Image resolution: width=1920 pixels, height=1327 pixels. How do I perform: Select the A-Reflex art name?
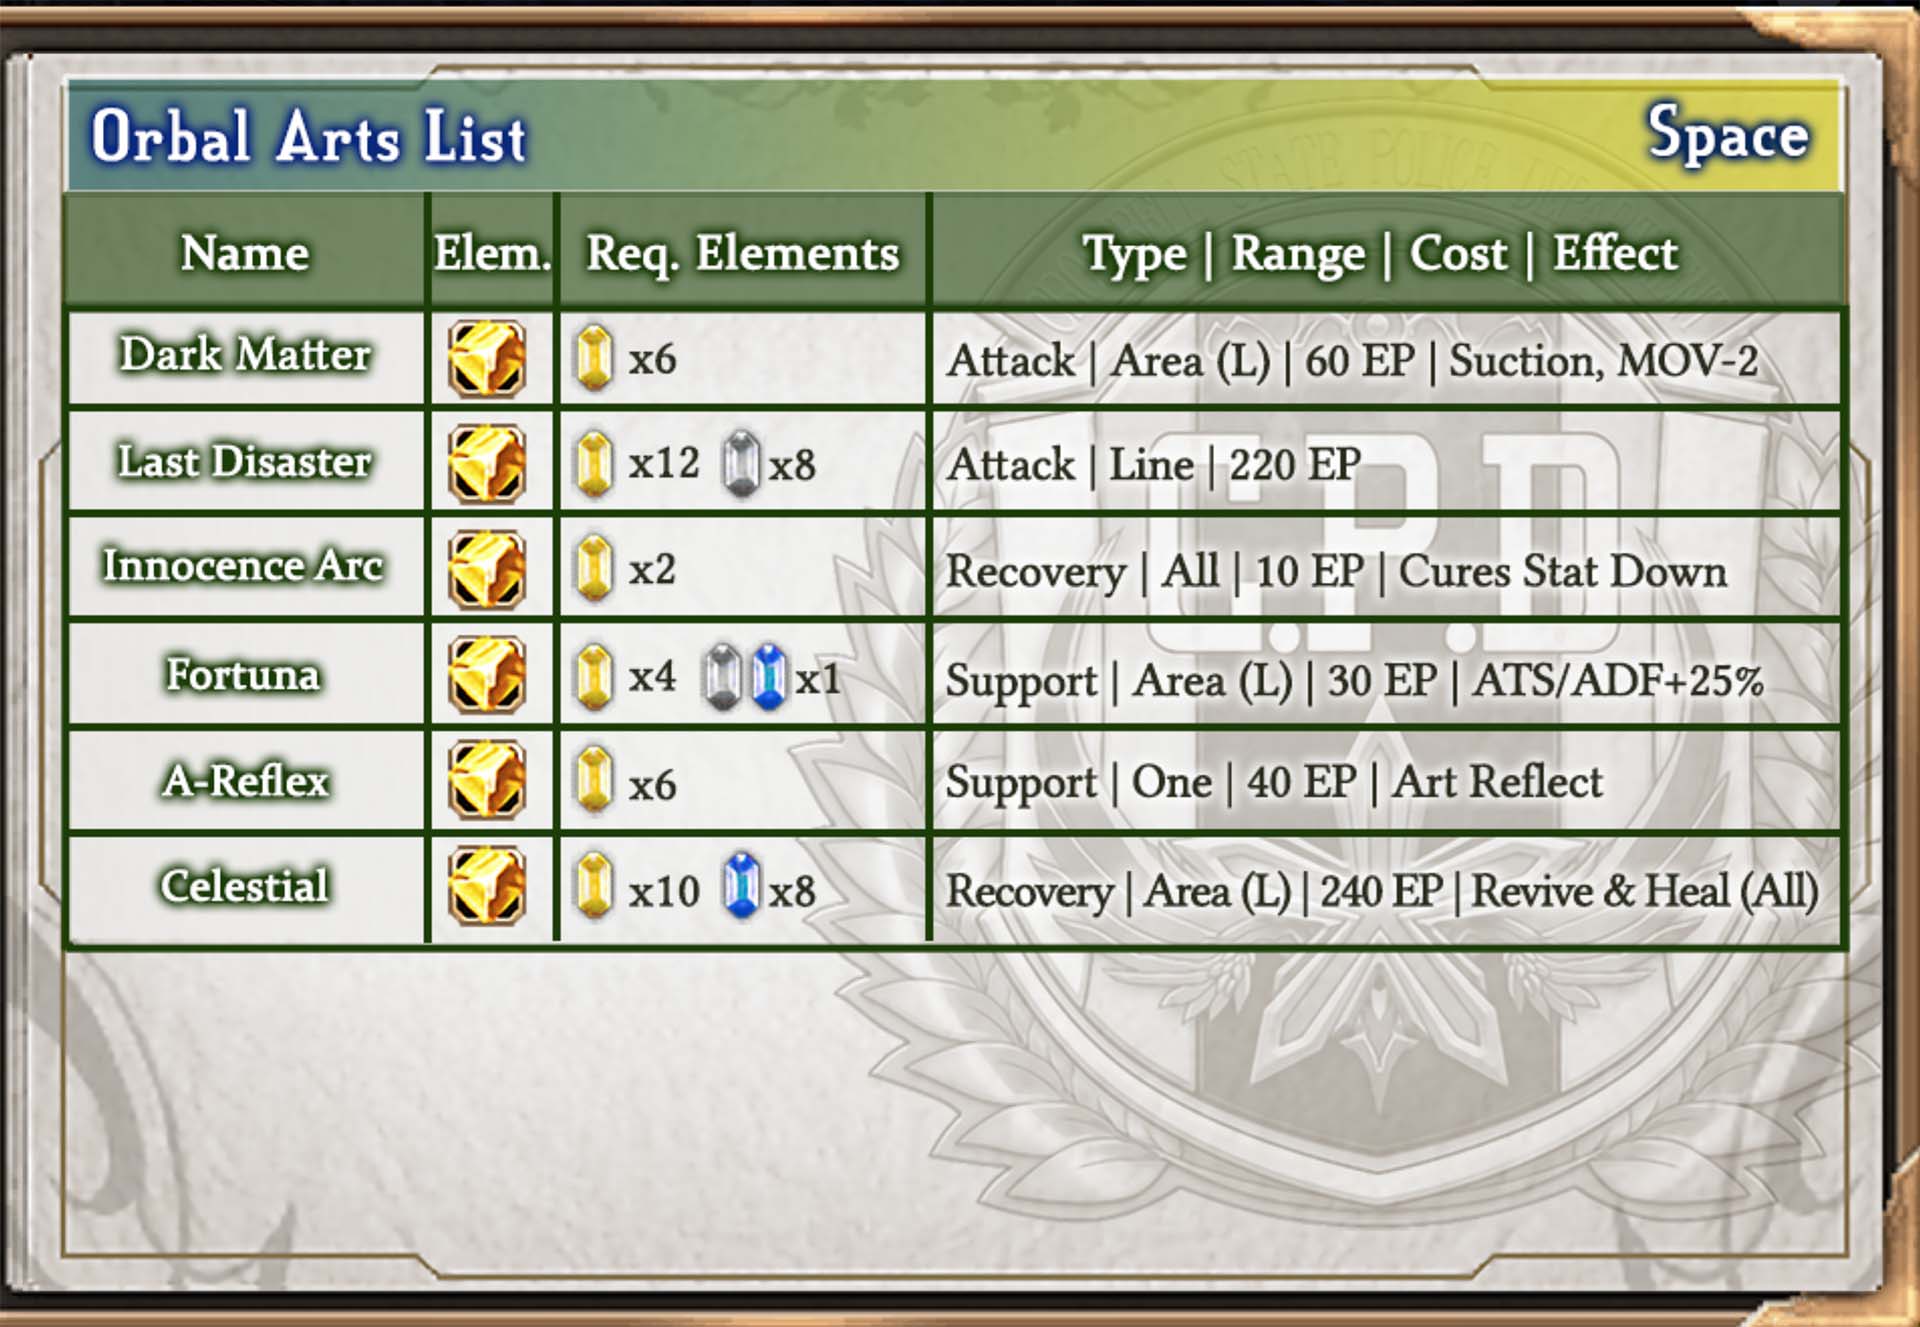(245, 780)
